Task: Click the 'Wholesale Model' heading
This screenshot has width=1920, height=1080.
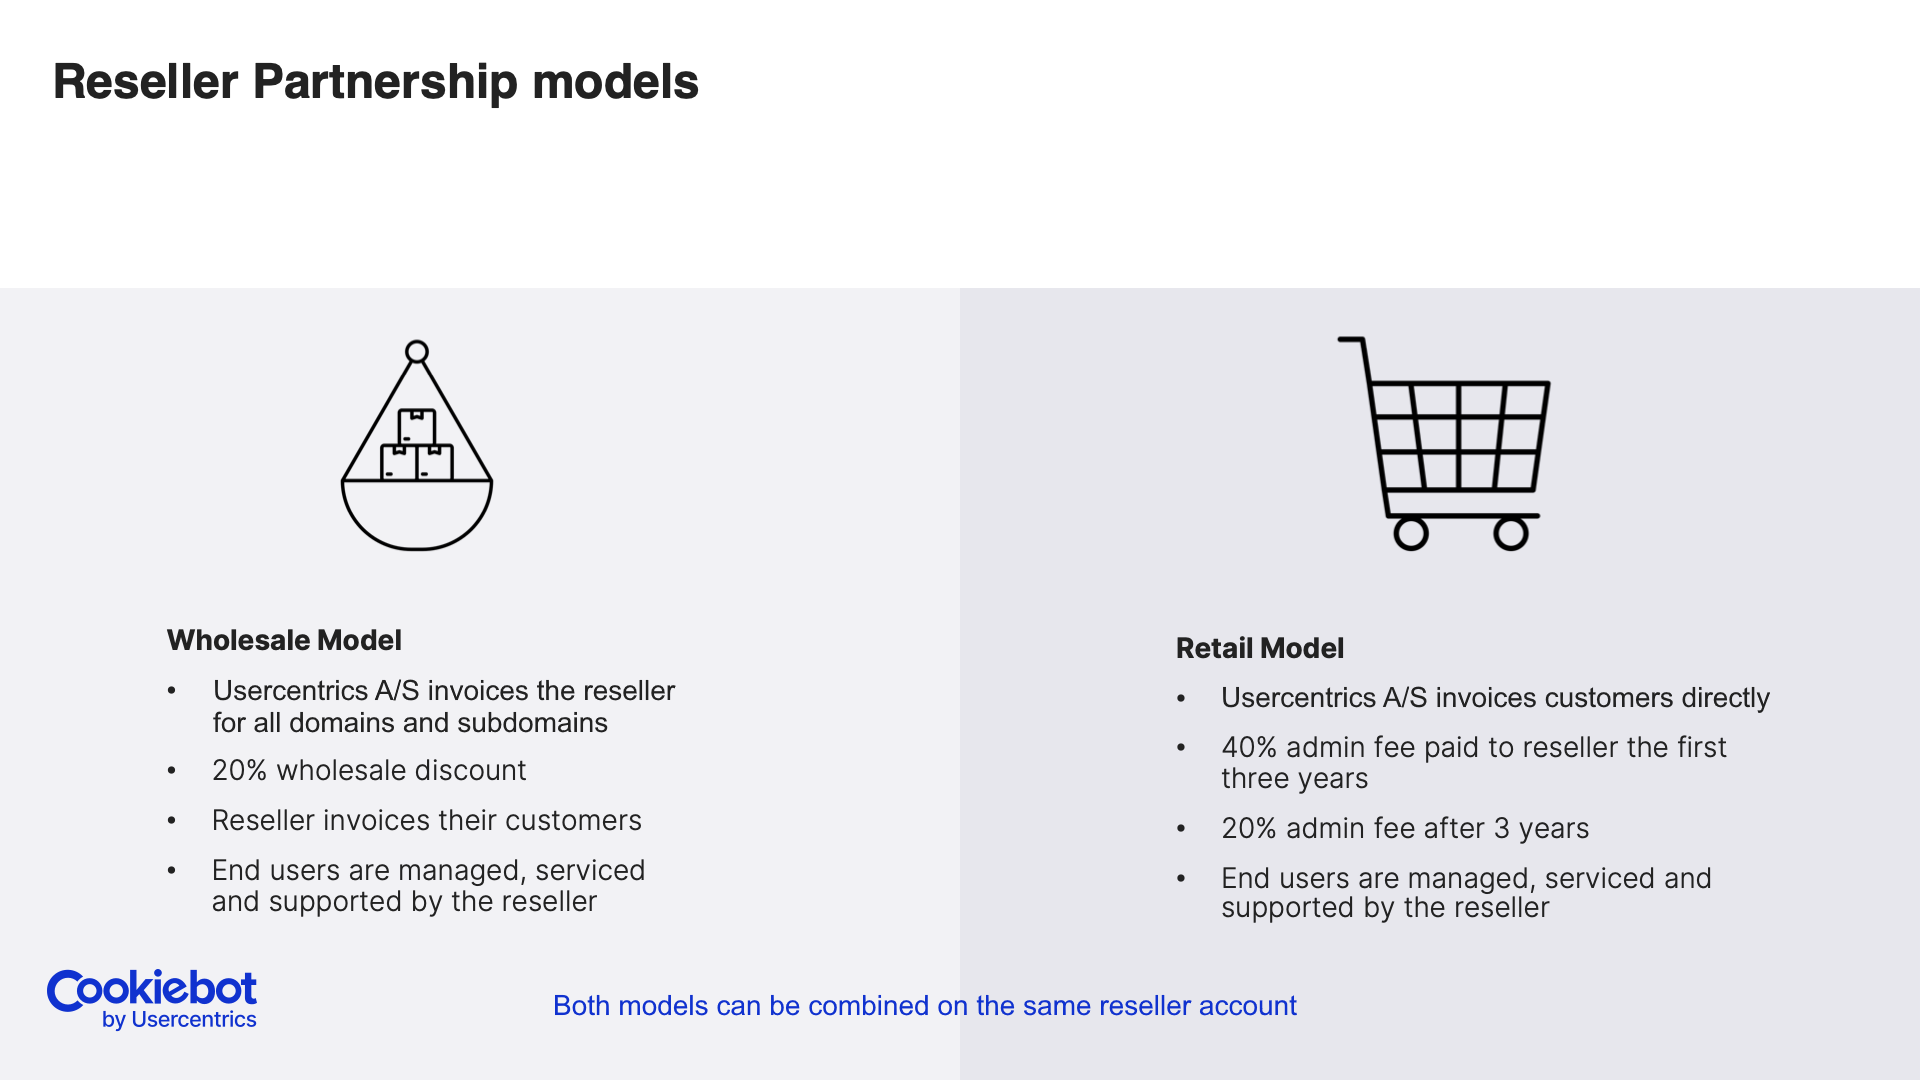Action: (284, 640)
